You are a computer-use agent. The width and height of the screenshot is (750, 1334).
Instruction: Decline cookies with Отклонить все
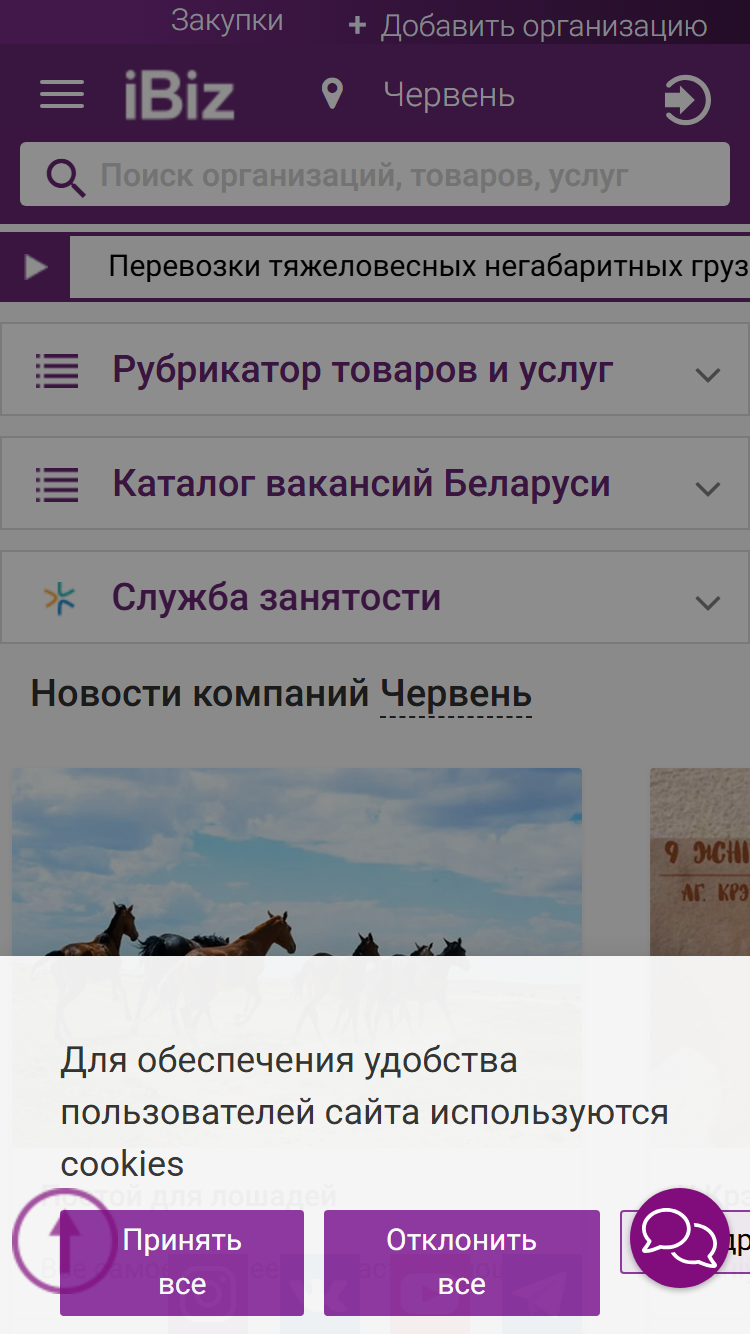coord(462,1262)
